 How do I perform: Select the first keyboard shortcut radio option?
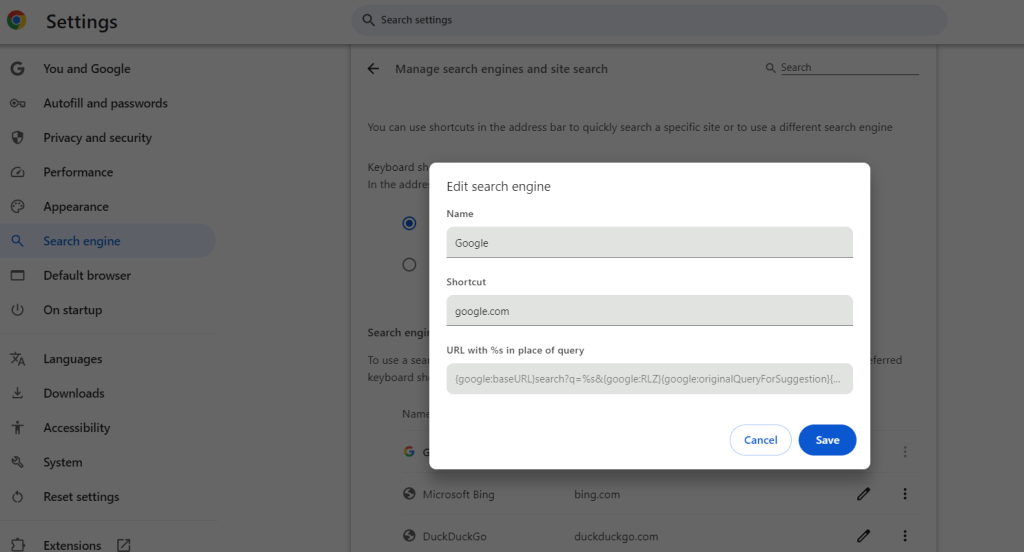coord(409,223)
